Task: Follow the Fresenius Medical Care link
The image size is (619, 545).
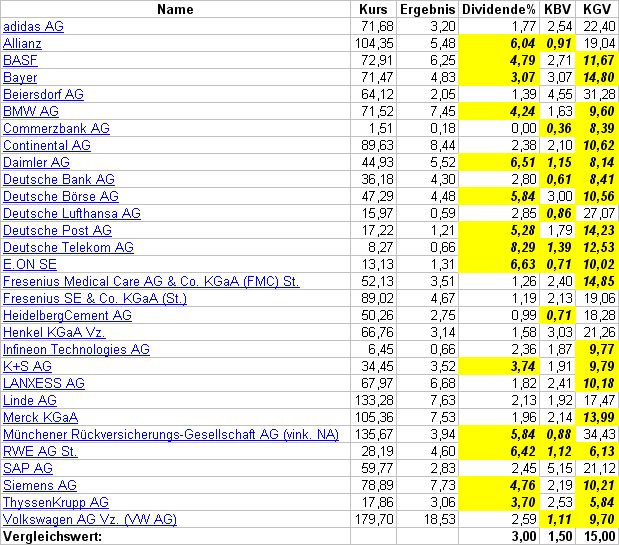Action: pos(151,281)
